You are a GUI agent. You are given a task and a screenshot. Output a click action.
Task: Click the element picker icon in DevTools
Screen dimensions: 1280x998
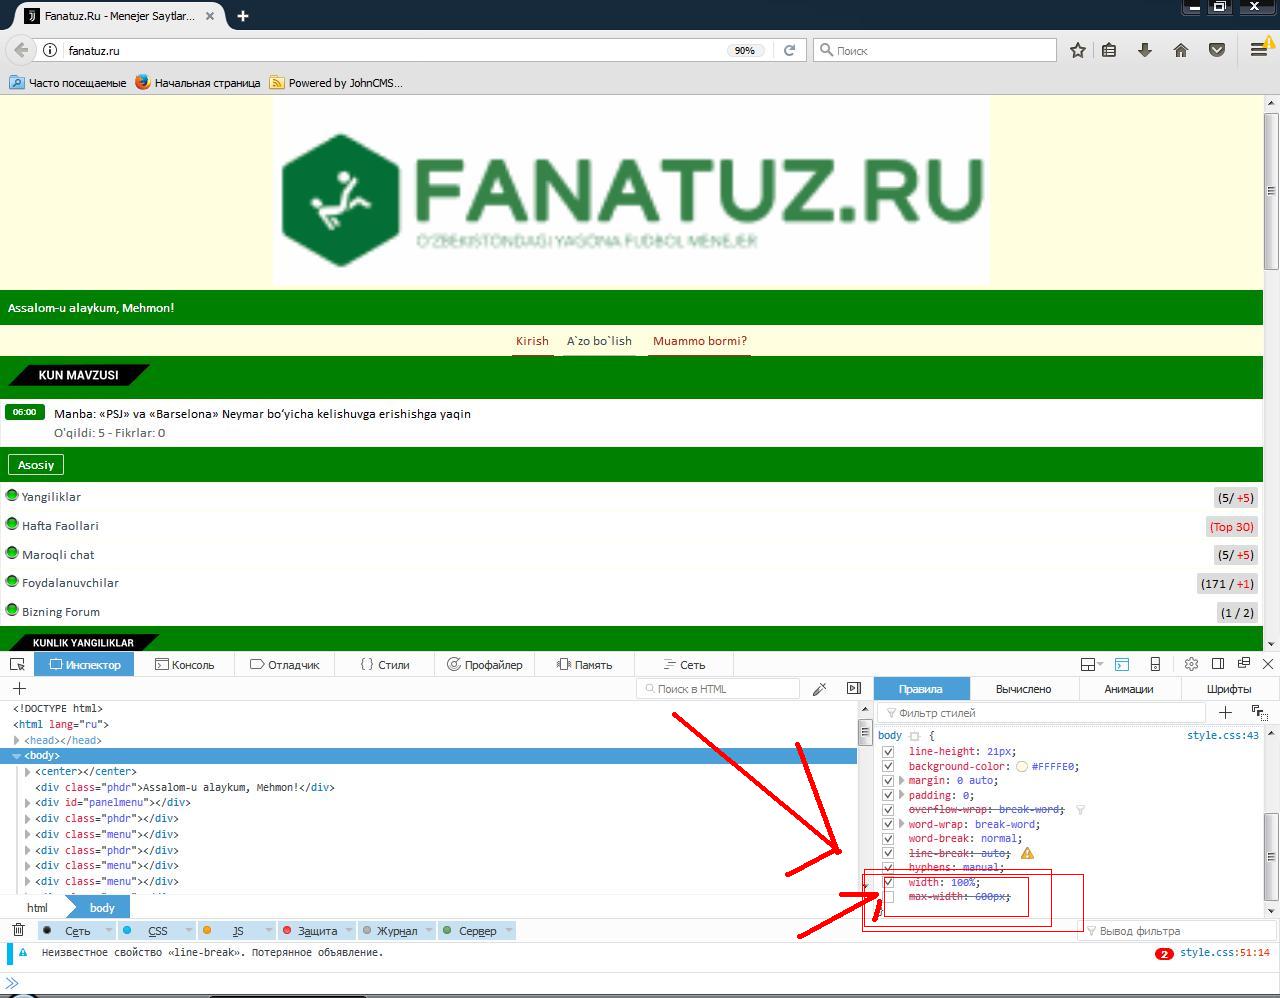[17, 664]
